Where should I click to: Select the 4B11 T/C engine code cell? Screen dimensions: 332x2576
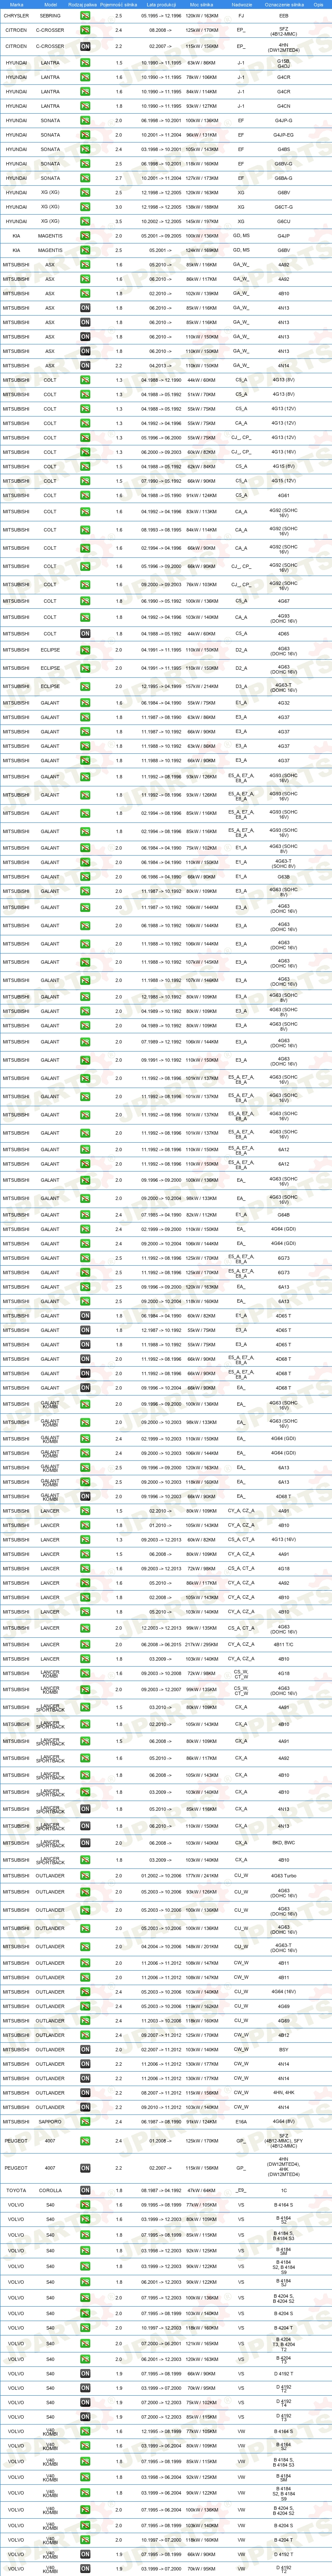[284, 1644]
